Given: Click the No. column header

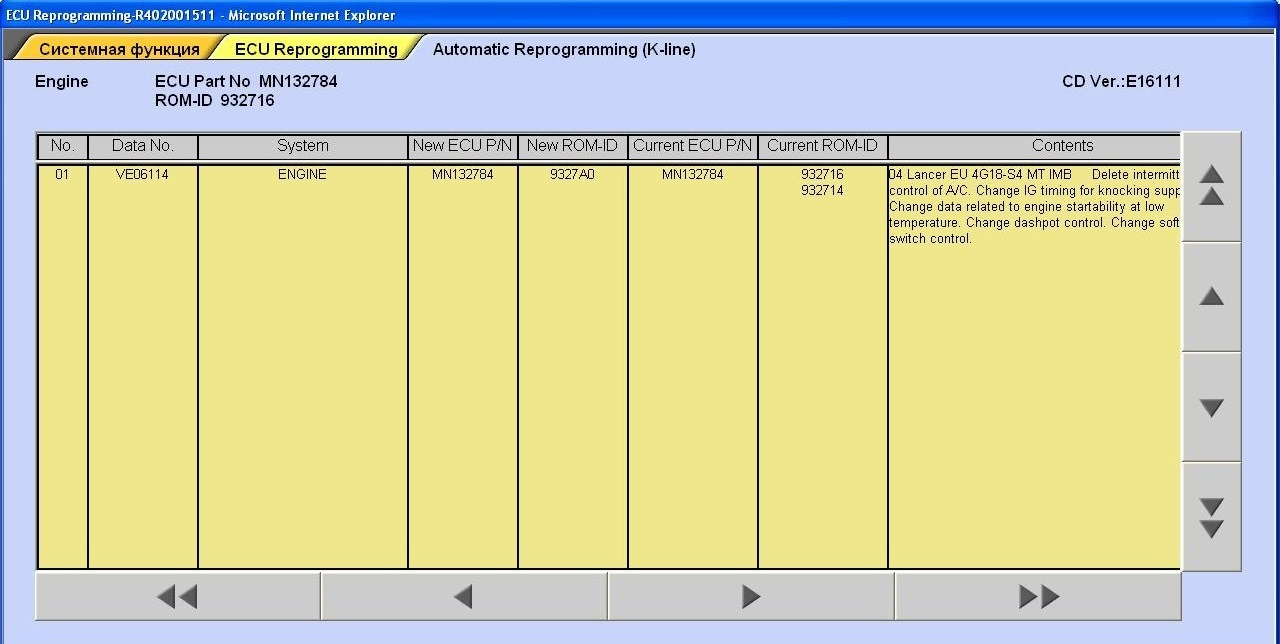Looking at the screenshot, I should (x=62, y=146).
